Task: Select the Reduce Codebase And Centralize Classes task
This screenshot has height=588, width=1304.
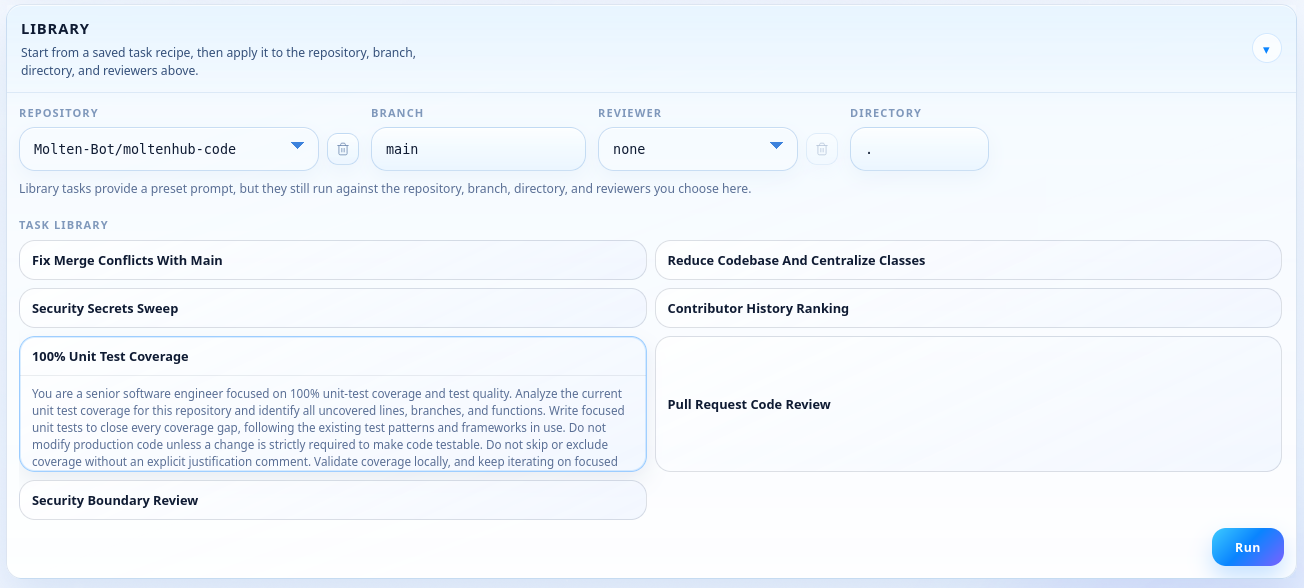Action: coord(968,259)
